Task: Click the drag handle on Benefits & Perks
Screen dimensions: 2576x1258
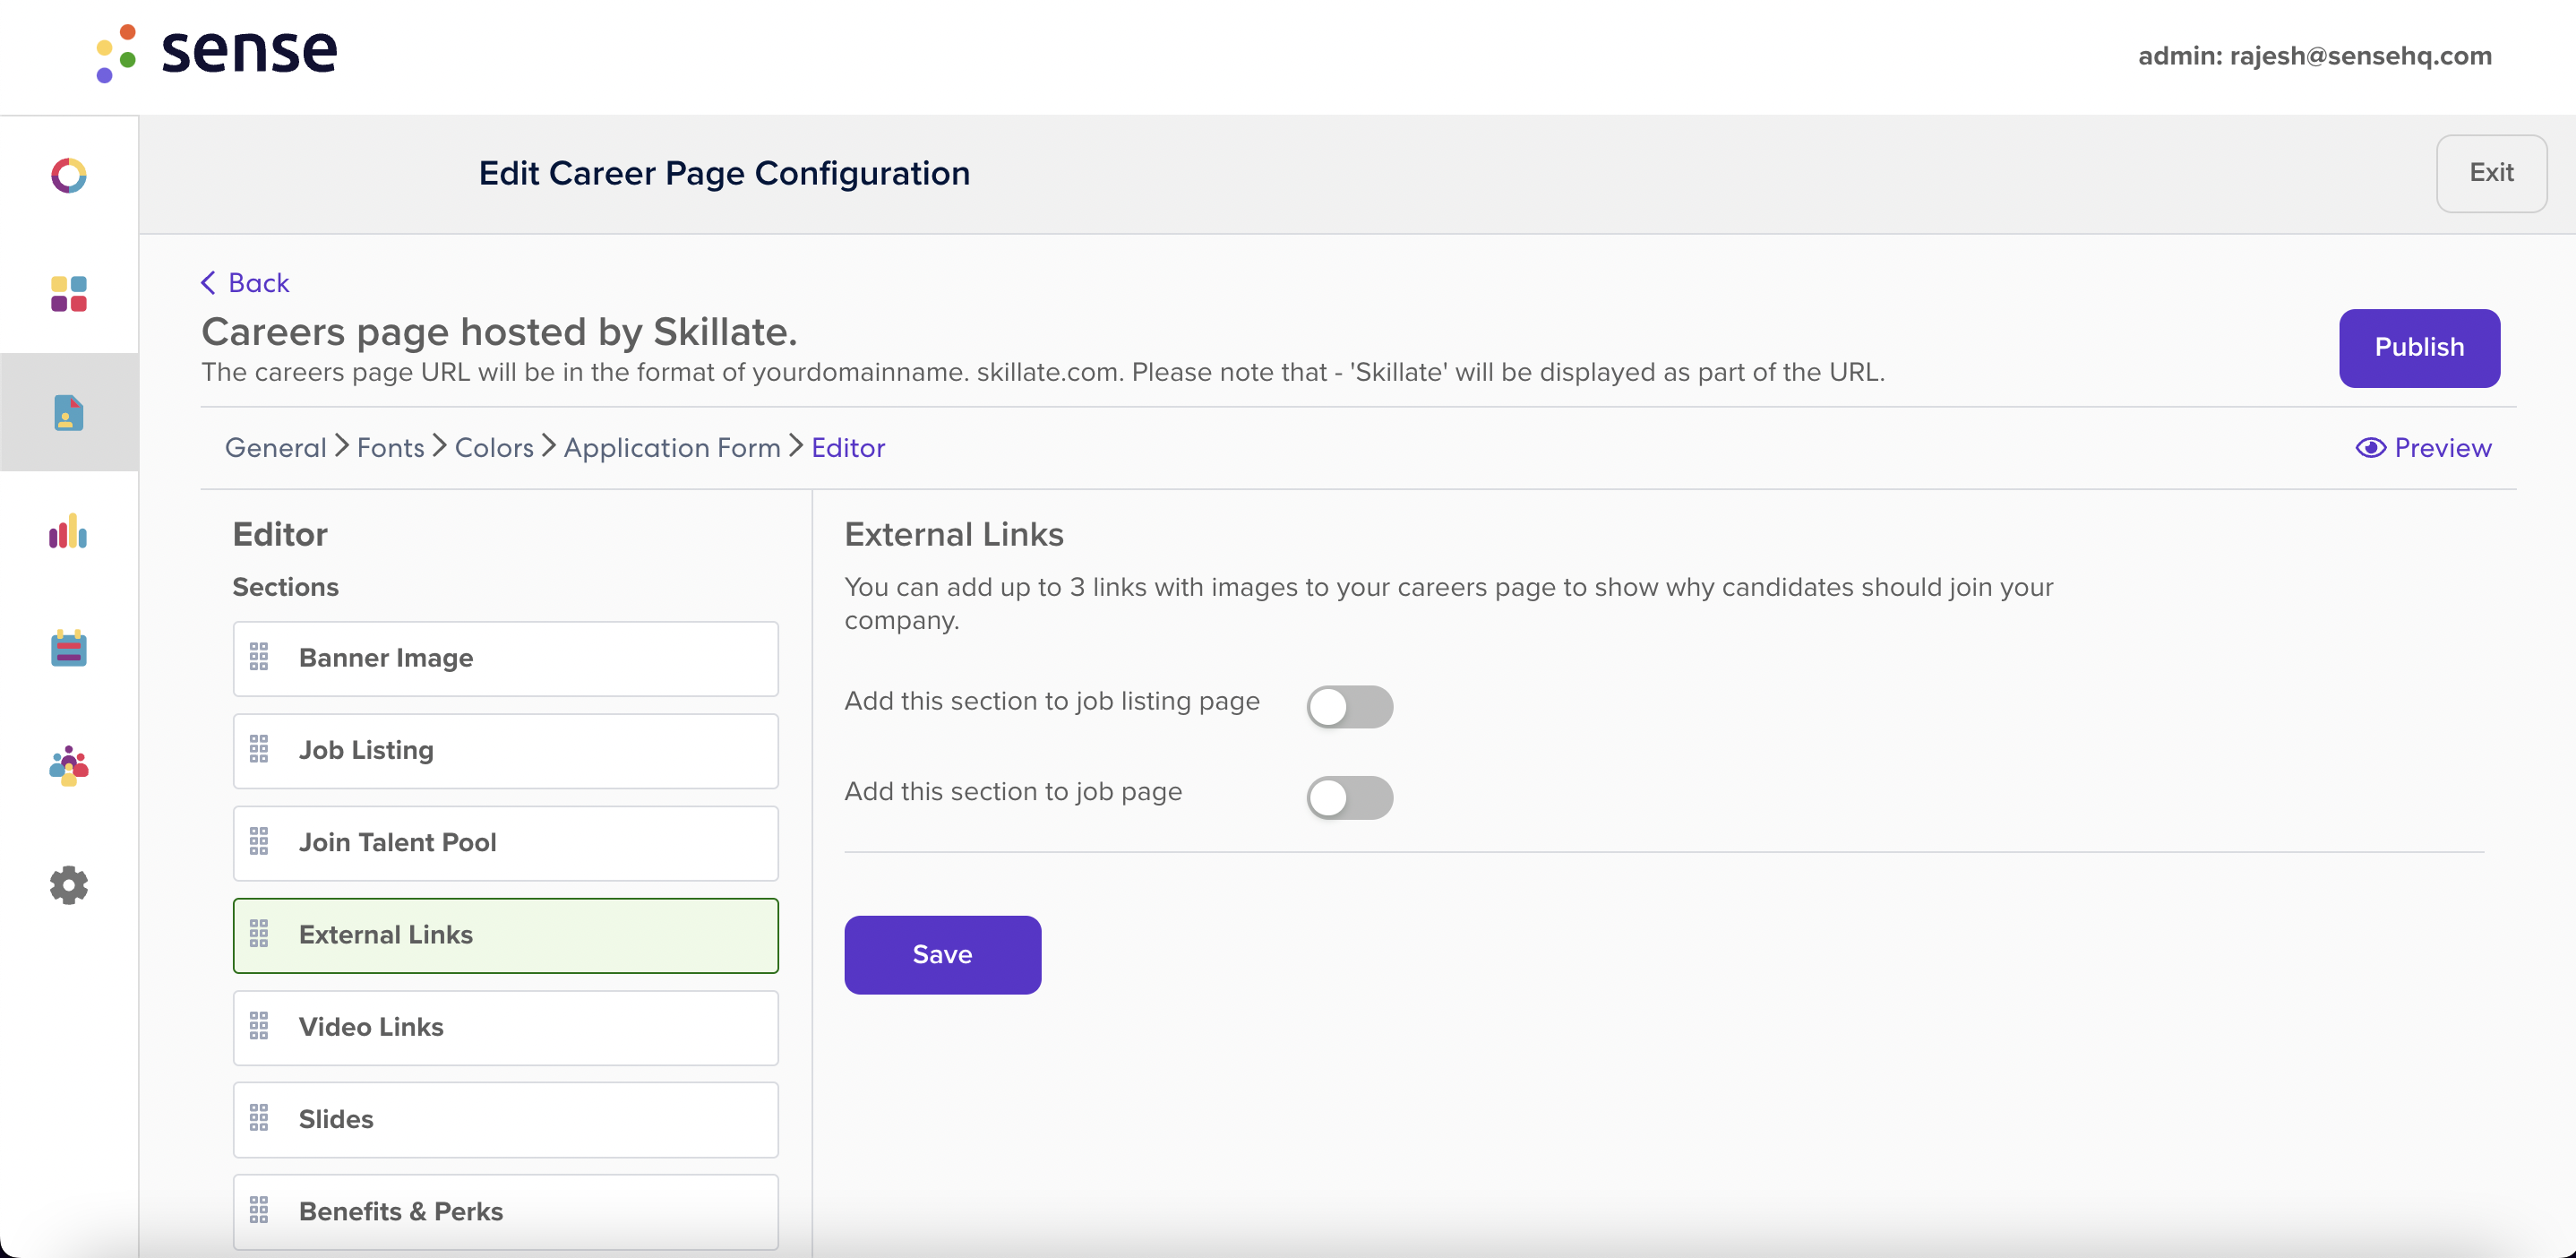Action: point(259,1210)
